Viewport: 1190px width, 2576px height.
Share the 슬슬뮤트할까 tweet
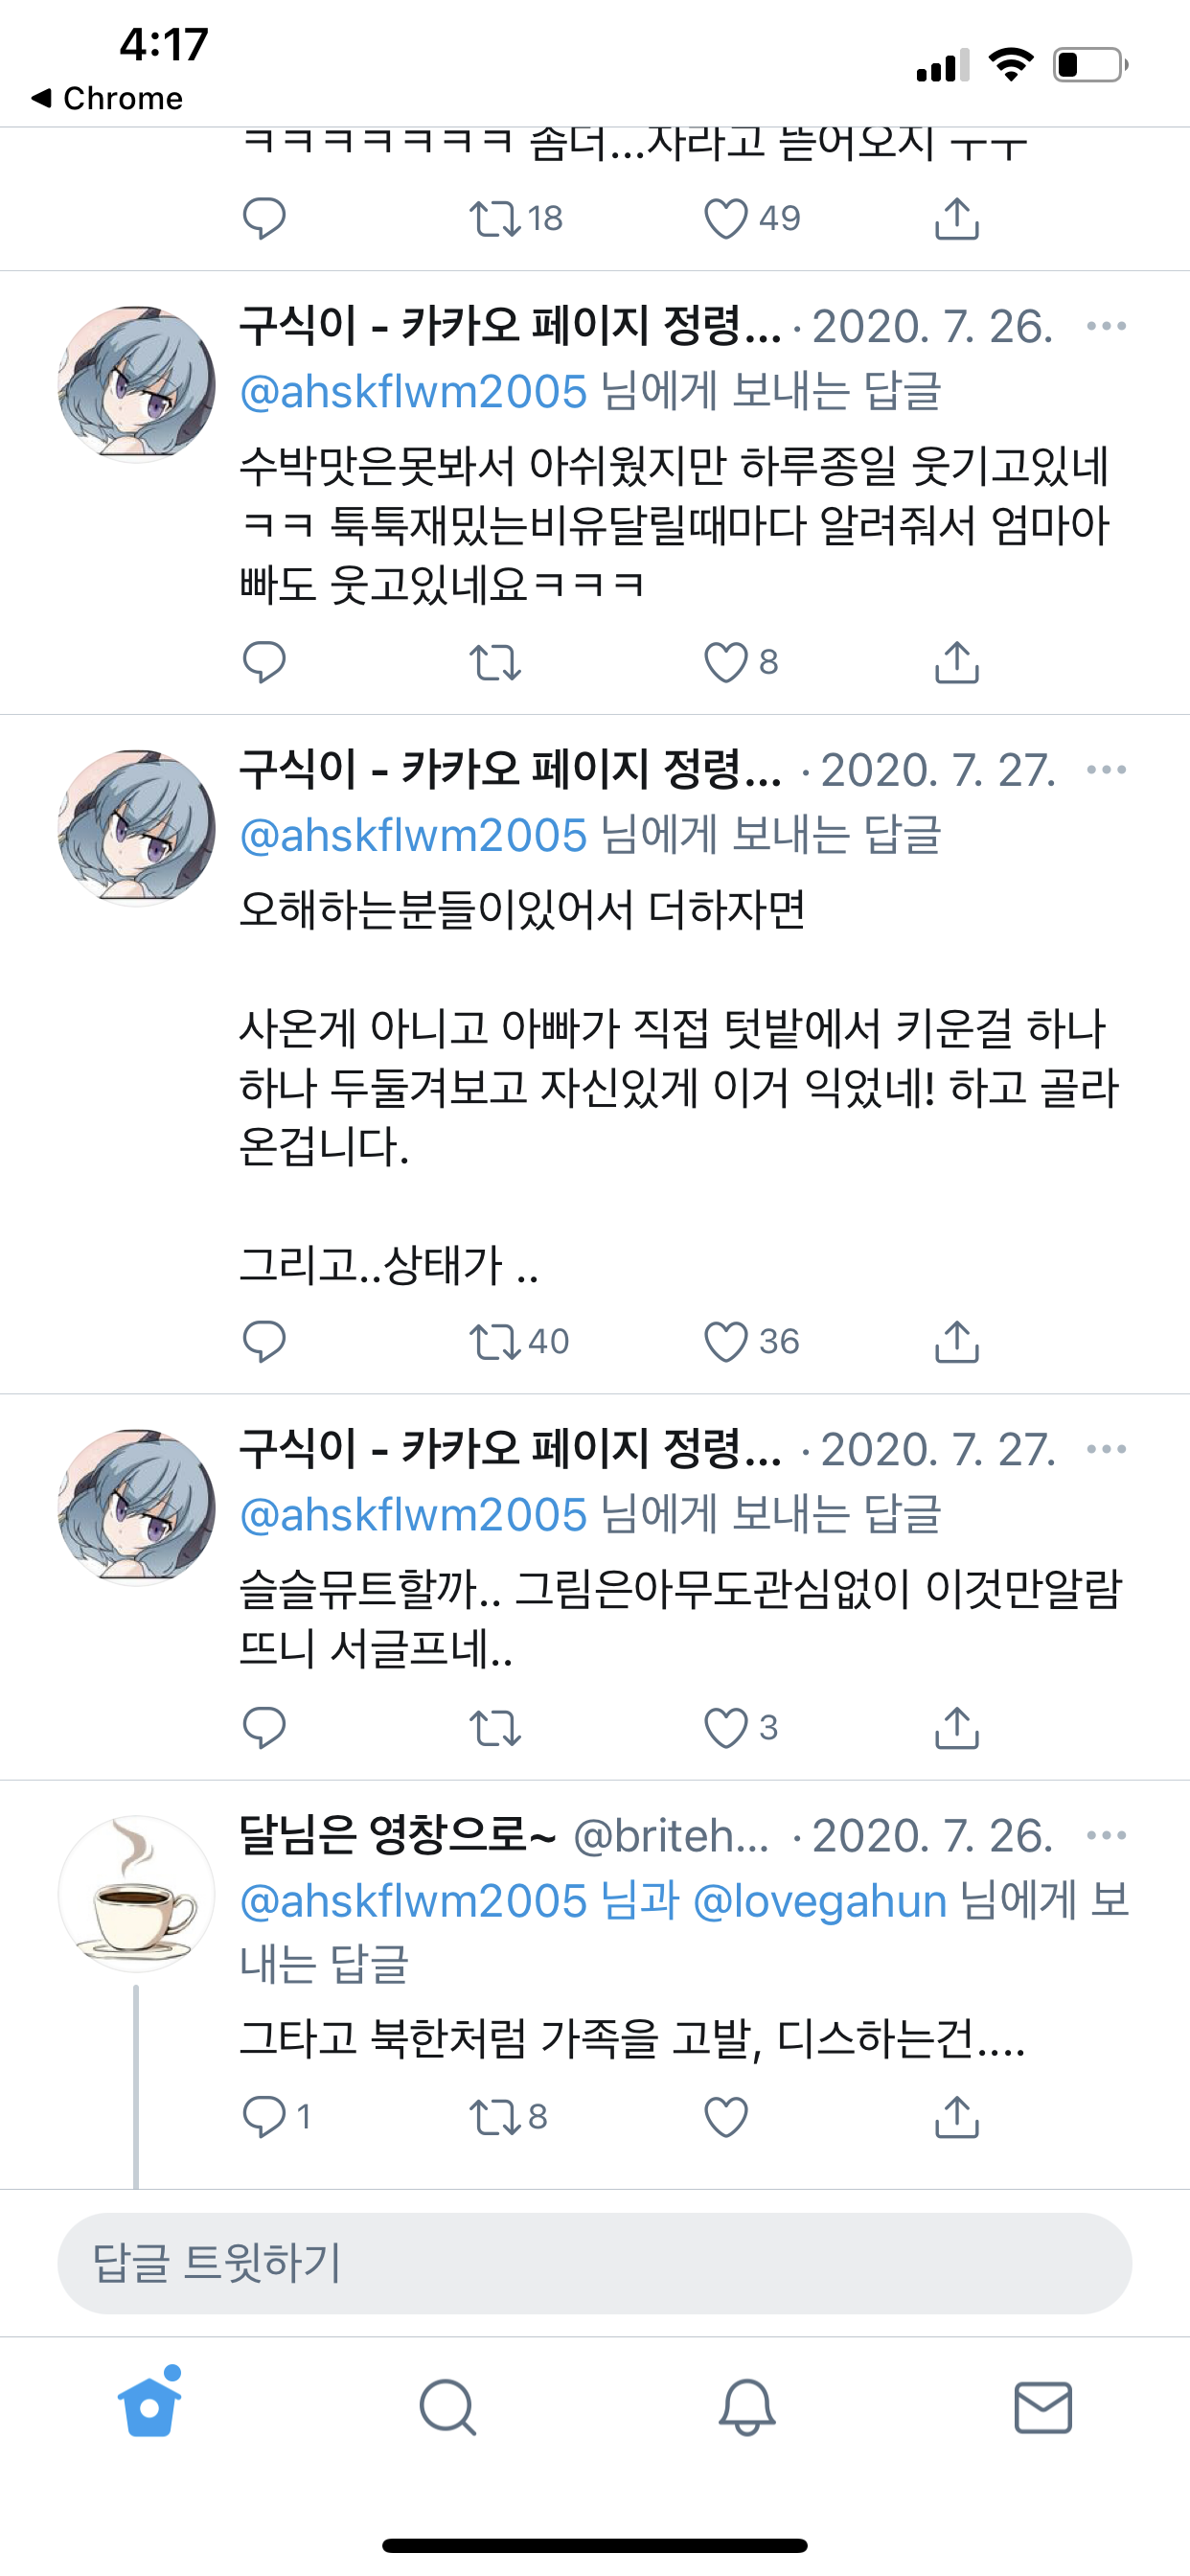(957, 1728)
